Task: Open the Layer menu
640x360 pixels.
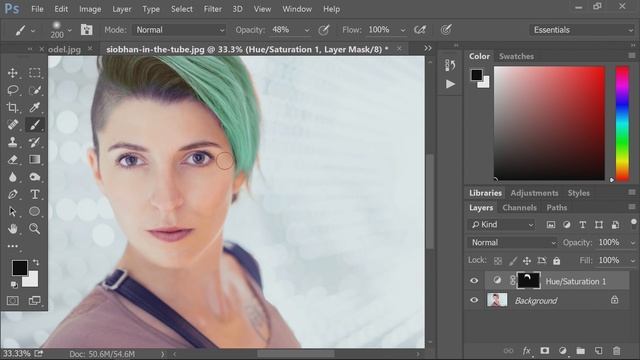Action: click(x=122, y=9)
